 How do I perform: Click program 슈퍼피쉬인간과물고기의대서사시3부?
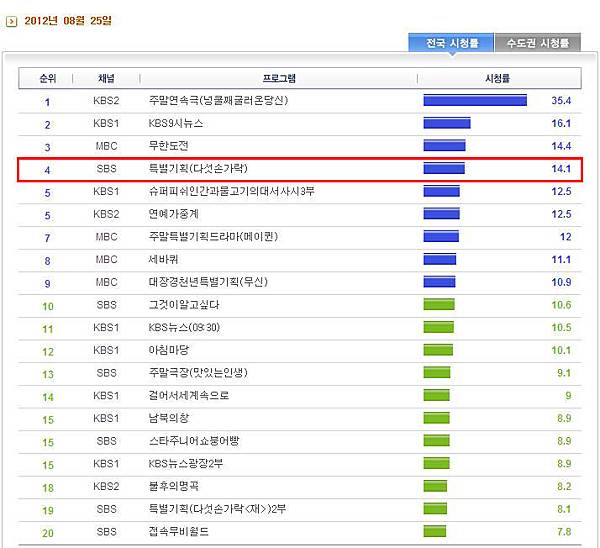(x=232, y=191)
